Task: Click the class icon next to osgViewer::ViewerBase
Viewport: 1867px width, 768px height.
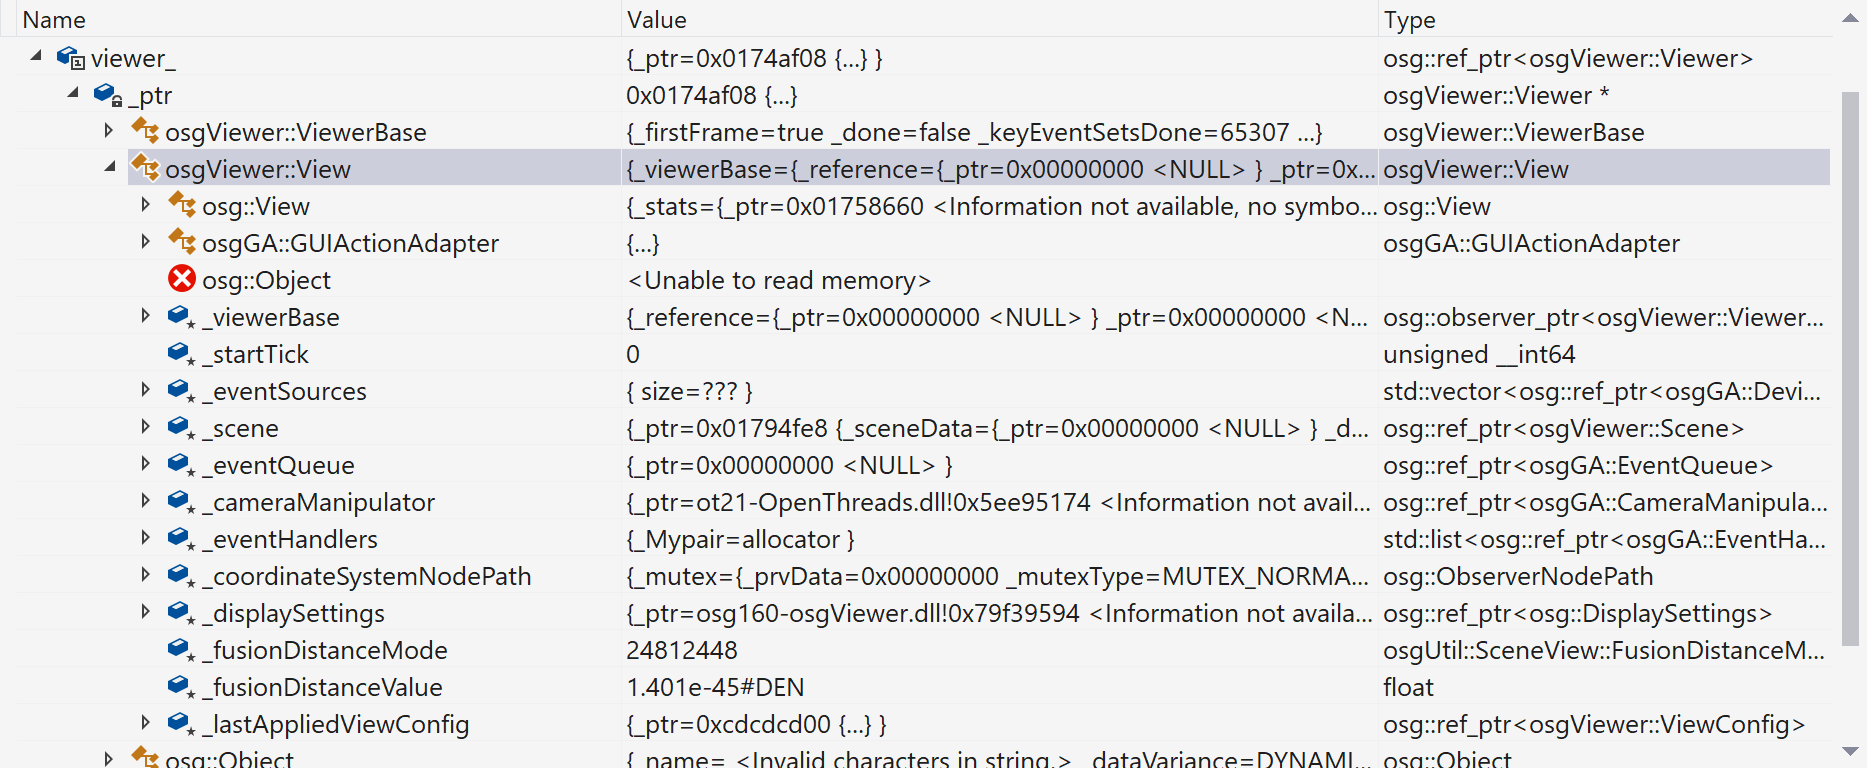Action: [147, 131]
